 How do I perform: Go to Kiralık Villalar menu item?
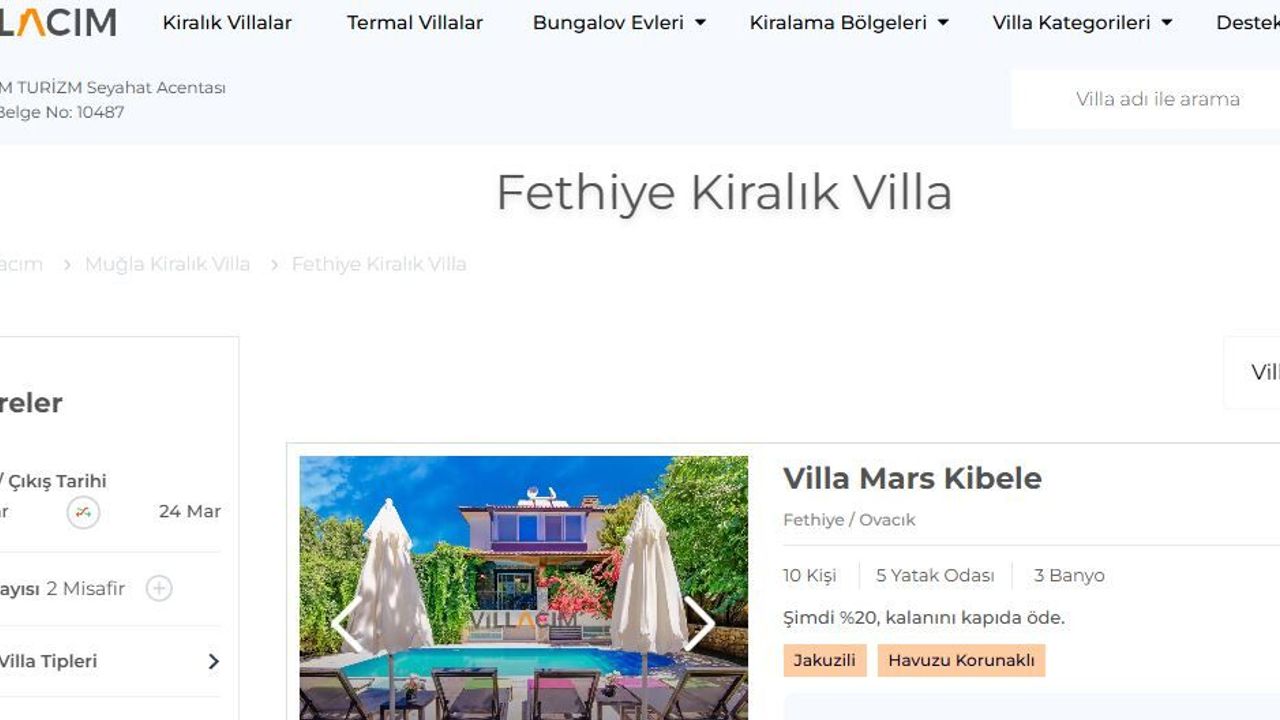[x=227, y=22]
